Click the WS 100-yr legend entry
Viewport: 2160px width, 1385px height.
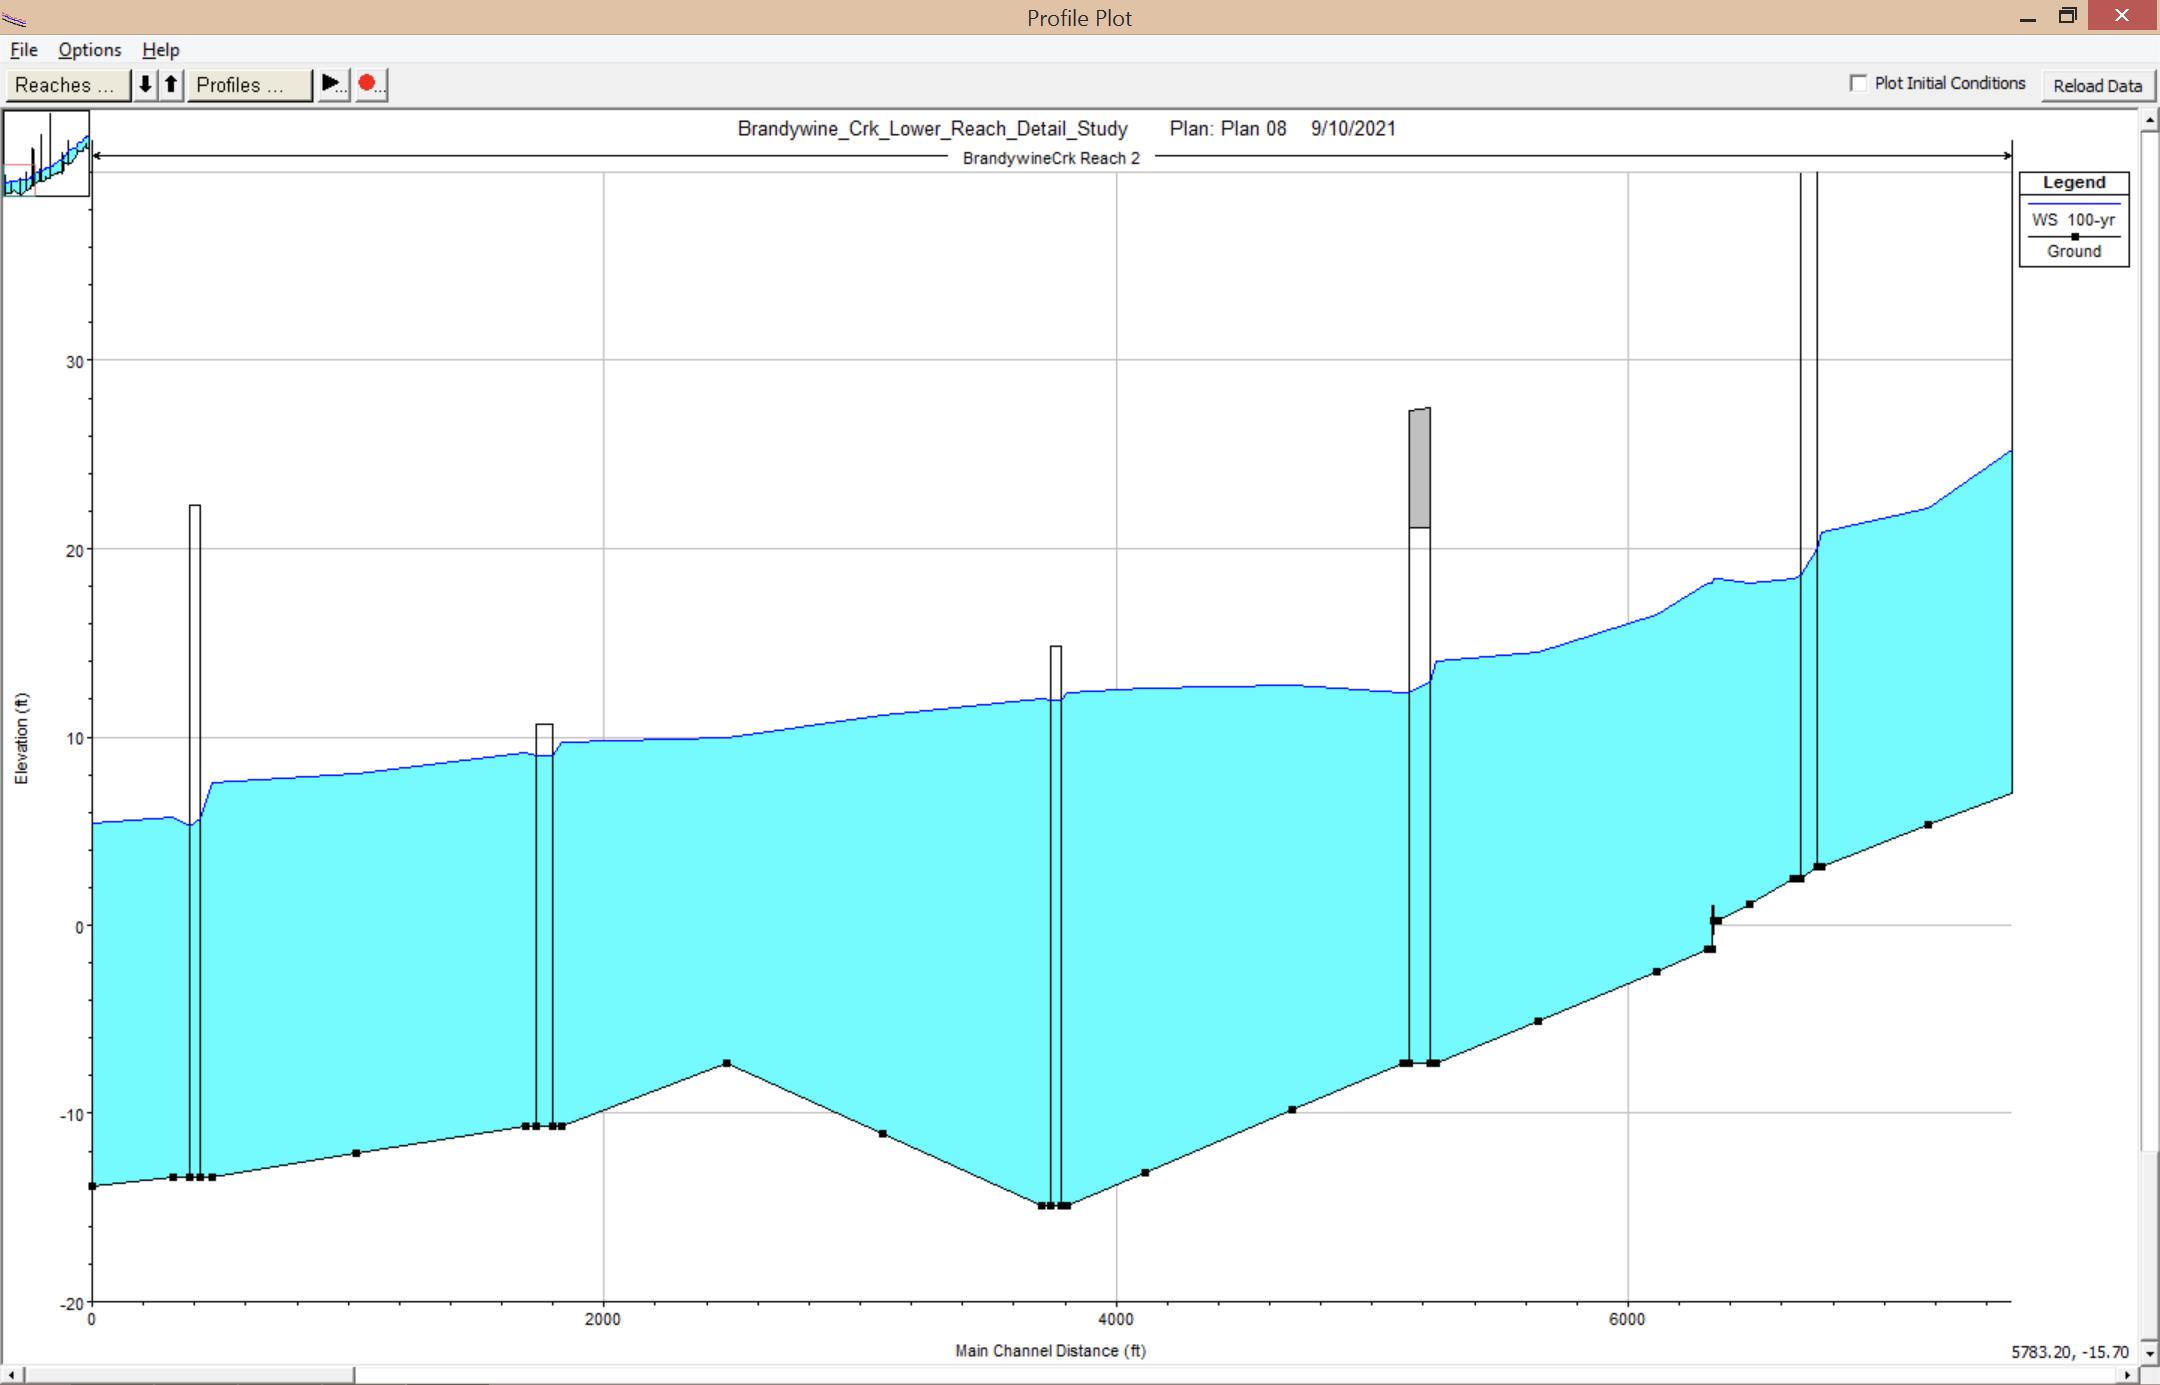[2073, 219]
